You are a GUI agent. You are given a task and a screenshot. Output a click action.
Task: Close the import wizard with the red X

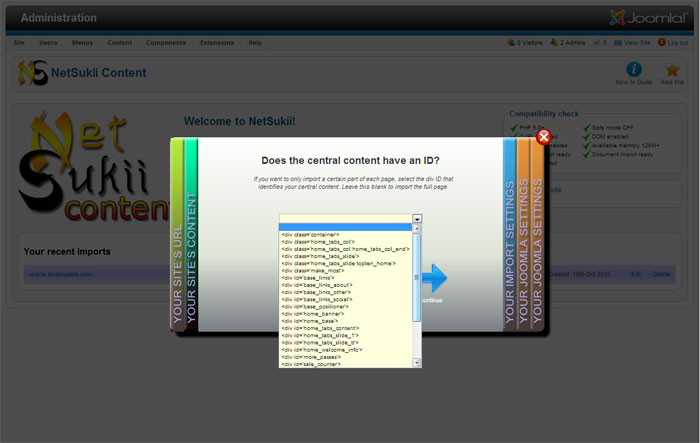click(x=543, y=137)
